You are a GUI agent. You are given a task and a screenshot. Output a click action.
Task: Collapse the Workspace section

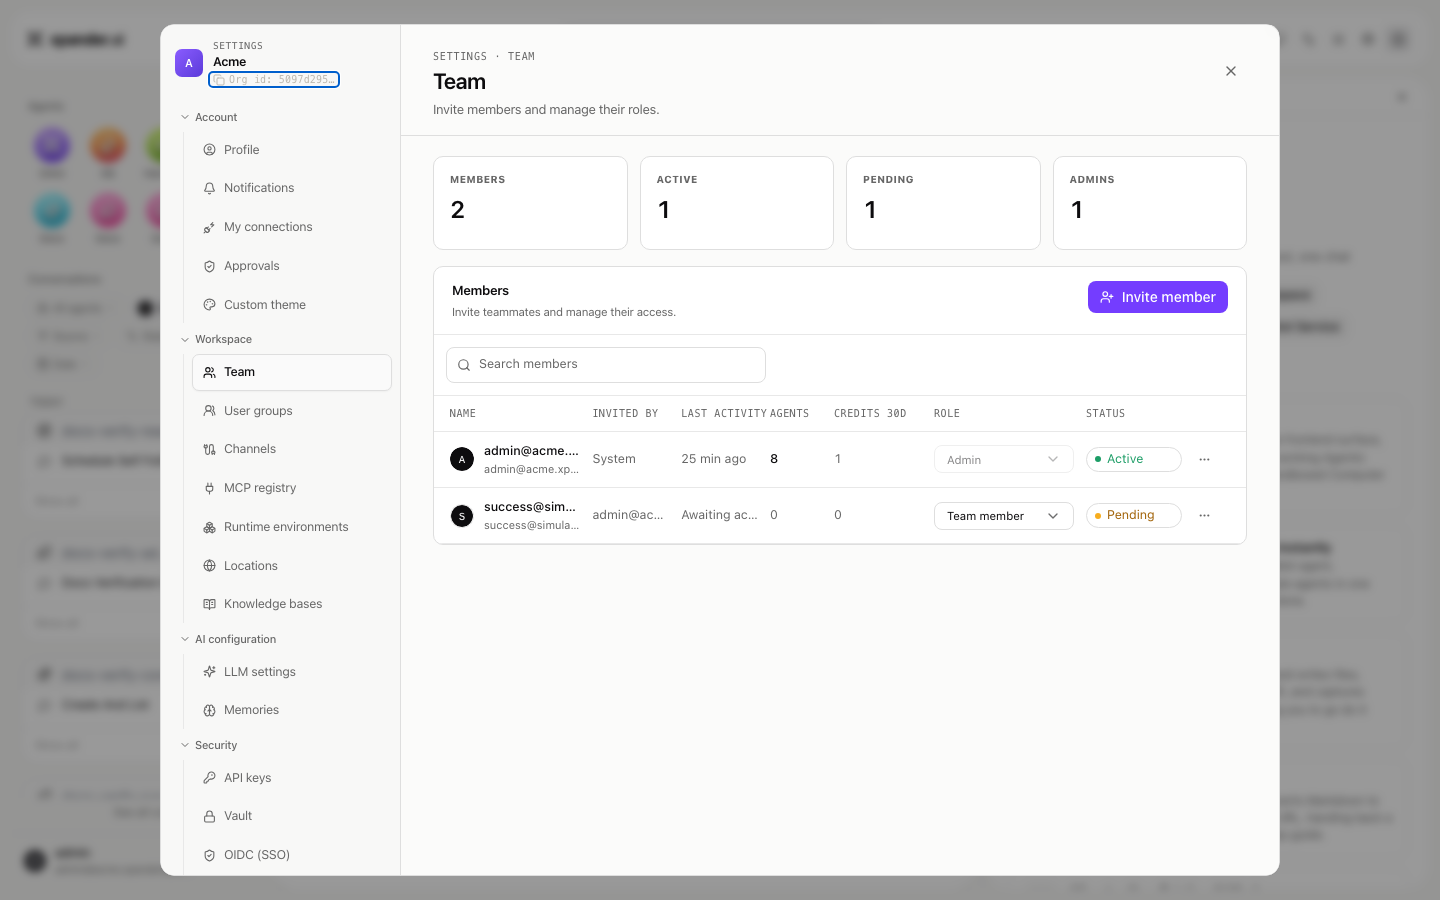[216, 339]
